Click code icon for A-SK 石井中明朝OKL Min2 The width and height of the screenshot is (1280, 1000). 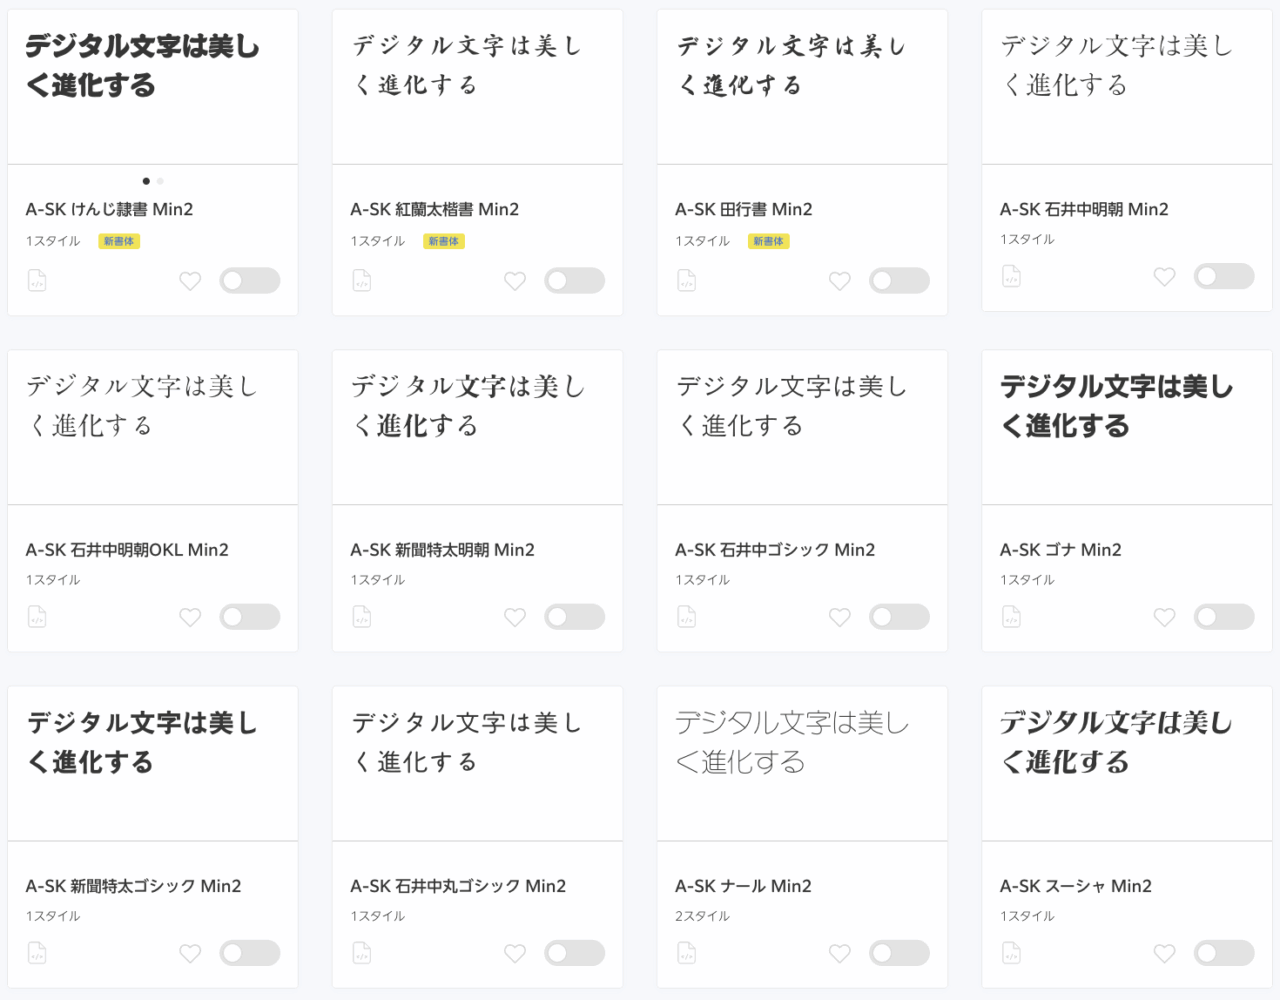(37, 617)
